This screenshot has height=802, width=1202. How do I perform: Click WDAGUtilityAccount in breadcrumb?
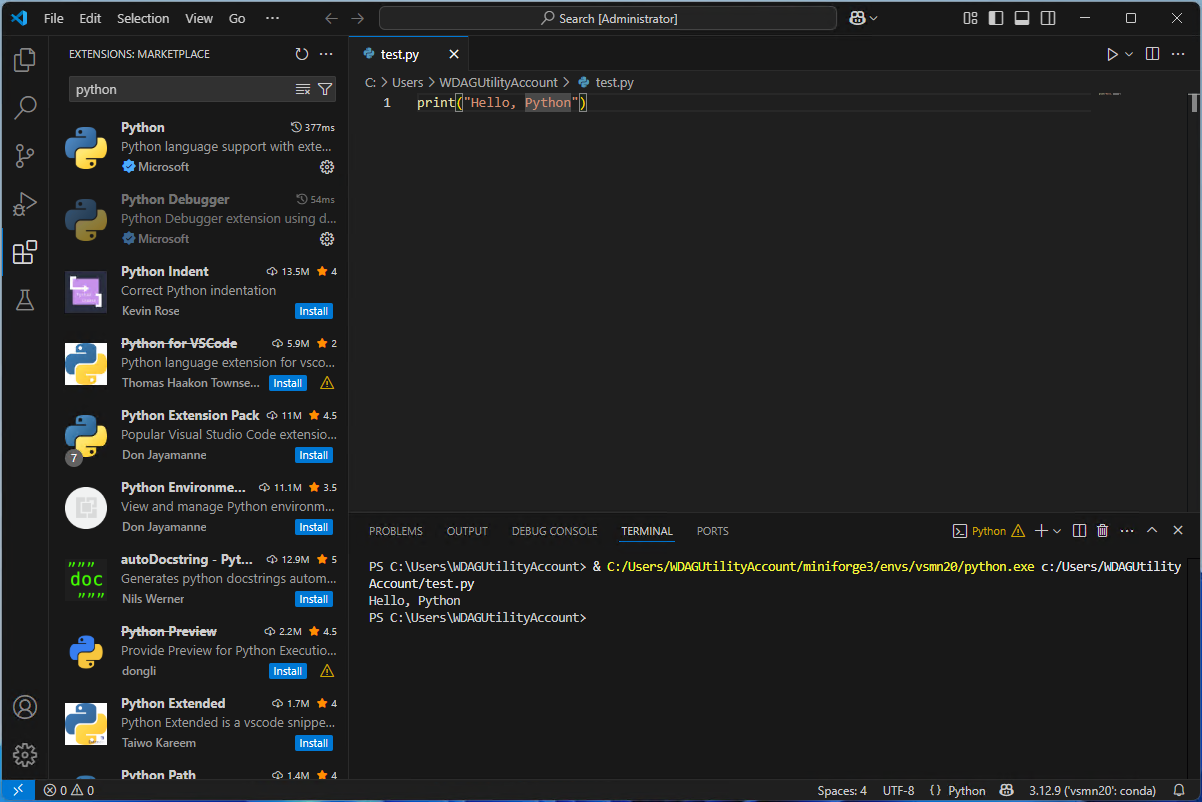click(x=498, y=82)
